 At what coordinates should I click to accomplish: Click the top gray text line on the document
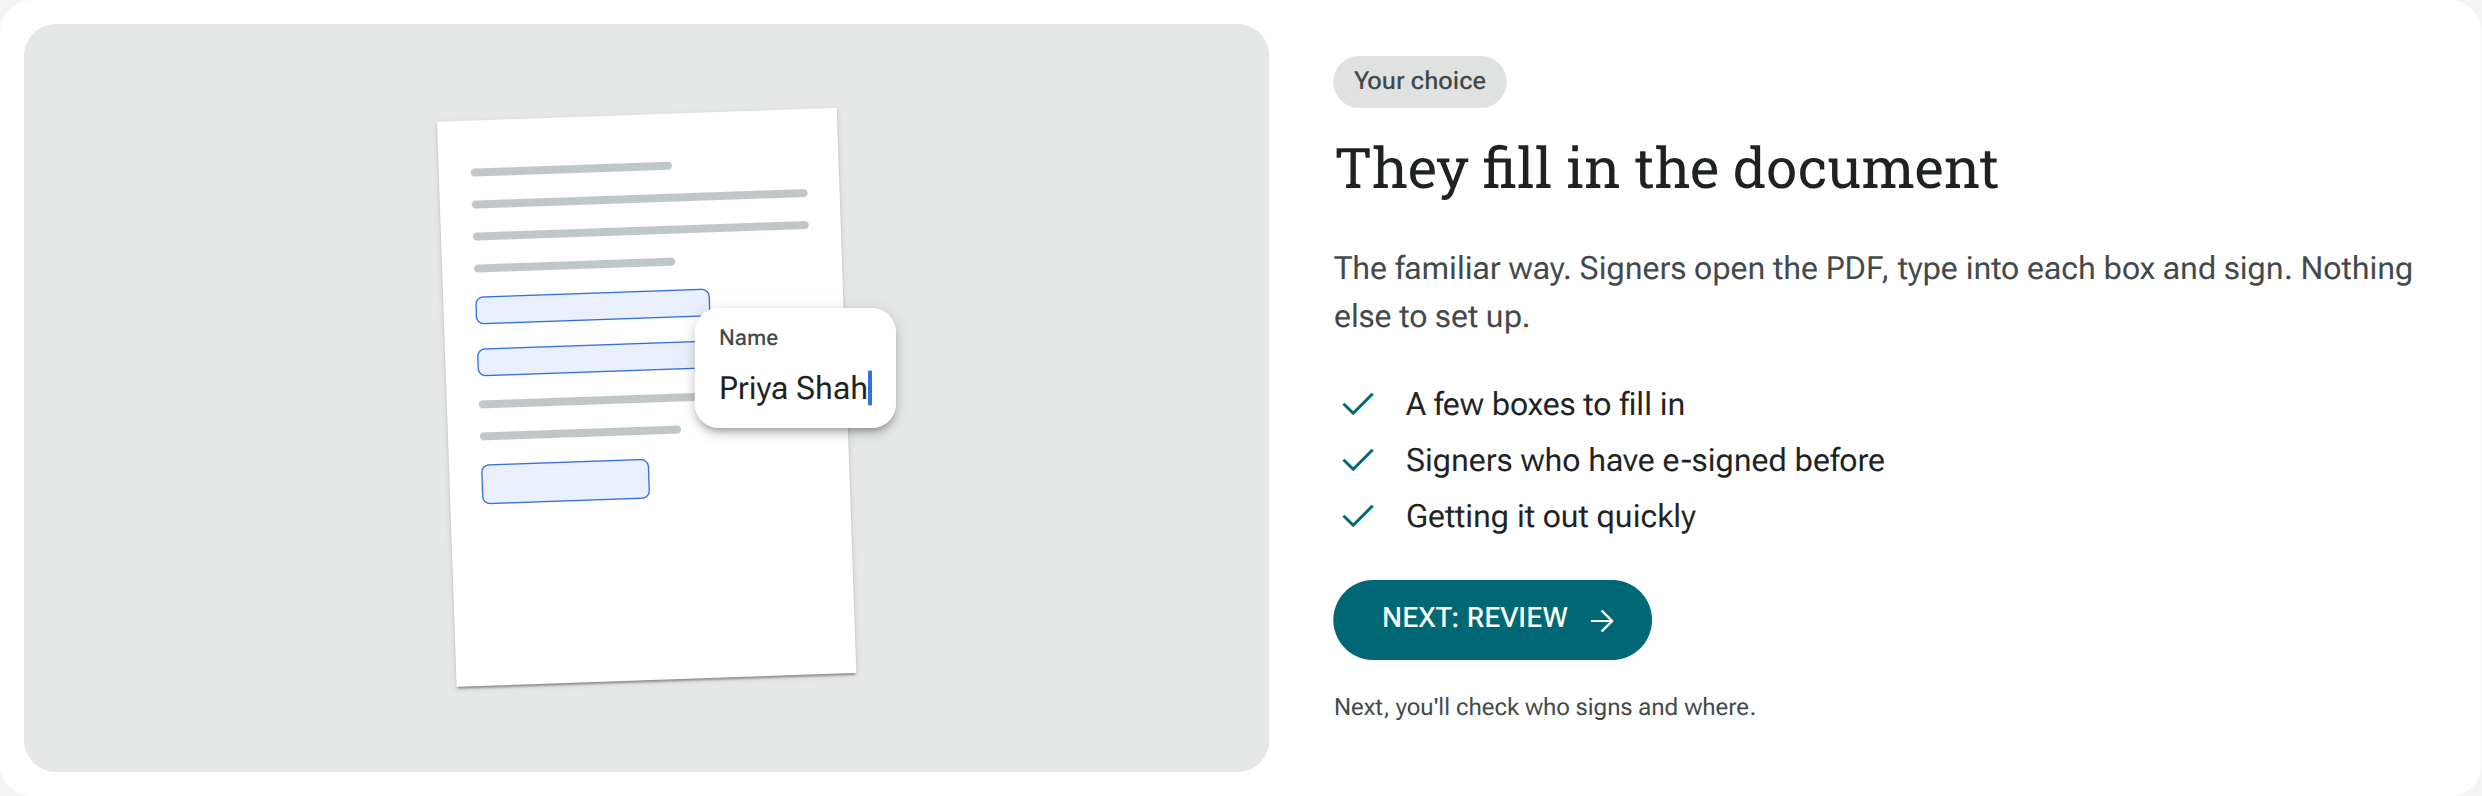click(571, 169)
